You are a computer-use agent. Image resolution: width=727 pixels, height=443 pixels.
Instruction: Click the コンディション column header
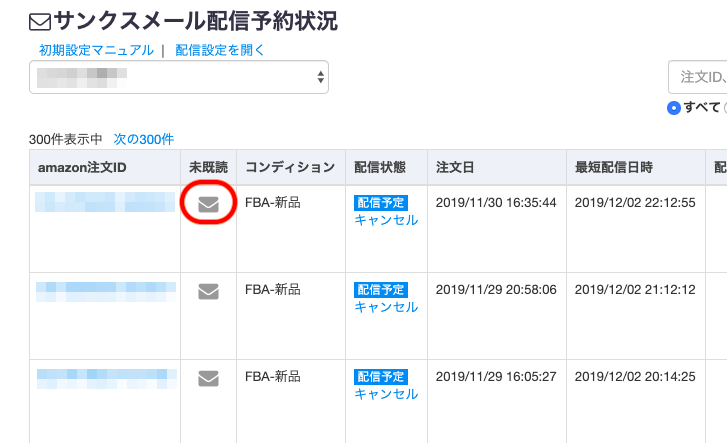290,167
